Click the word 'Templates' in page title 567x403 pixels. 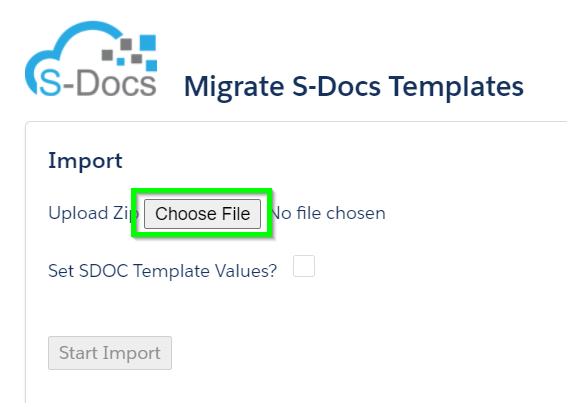[456, 87]
